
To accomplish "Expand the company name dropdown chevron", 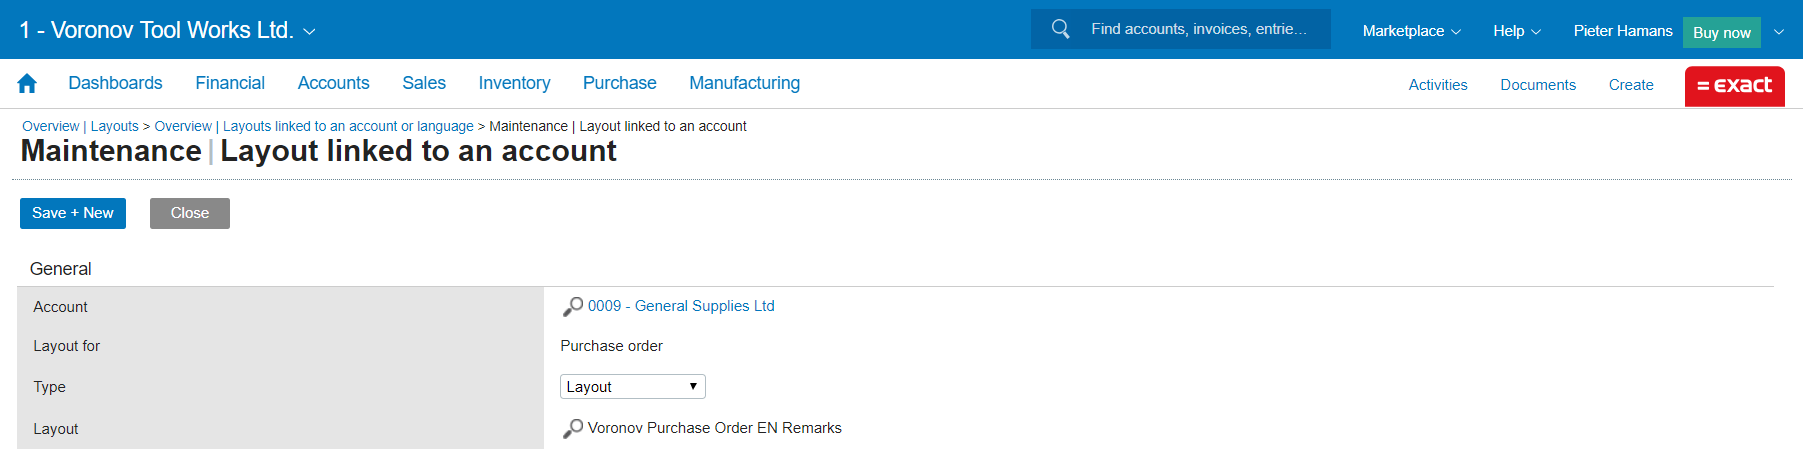I will (310, 32).
